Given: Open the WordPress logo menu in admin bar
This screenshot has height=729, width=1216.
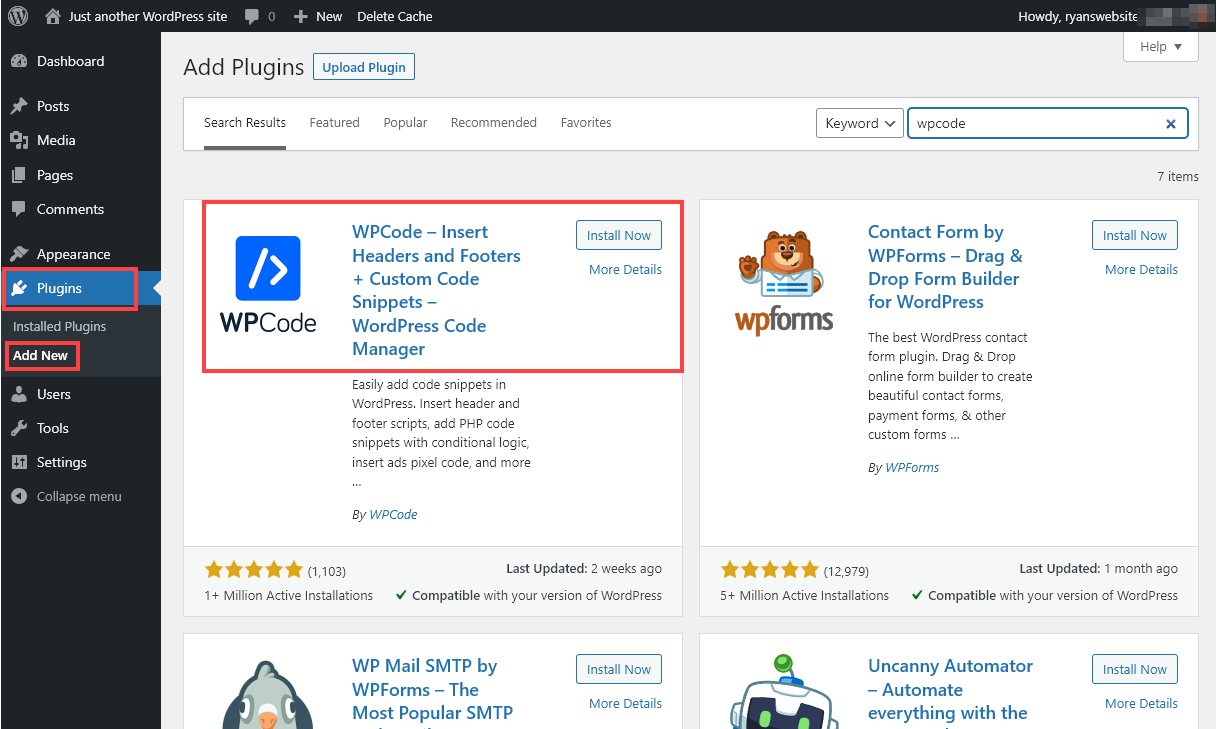Looking at the screenshot, I should coord(17,16).
